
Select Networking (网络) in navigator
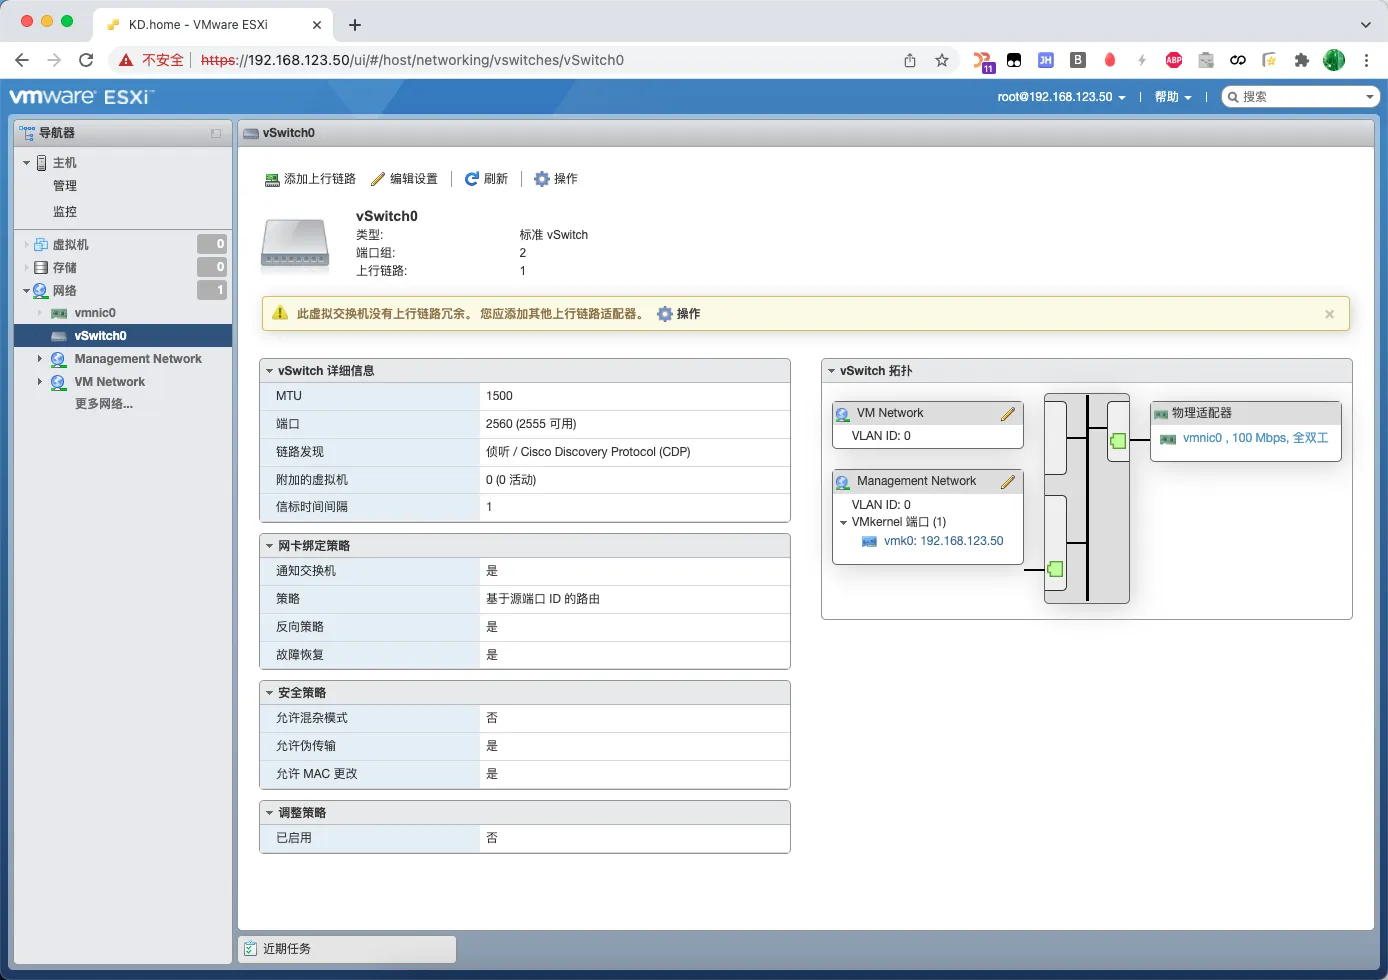click(x=65, y=291)
